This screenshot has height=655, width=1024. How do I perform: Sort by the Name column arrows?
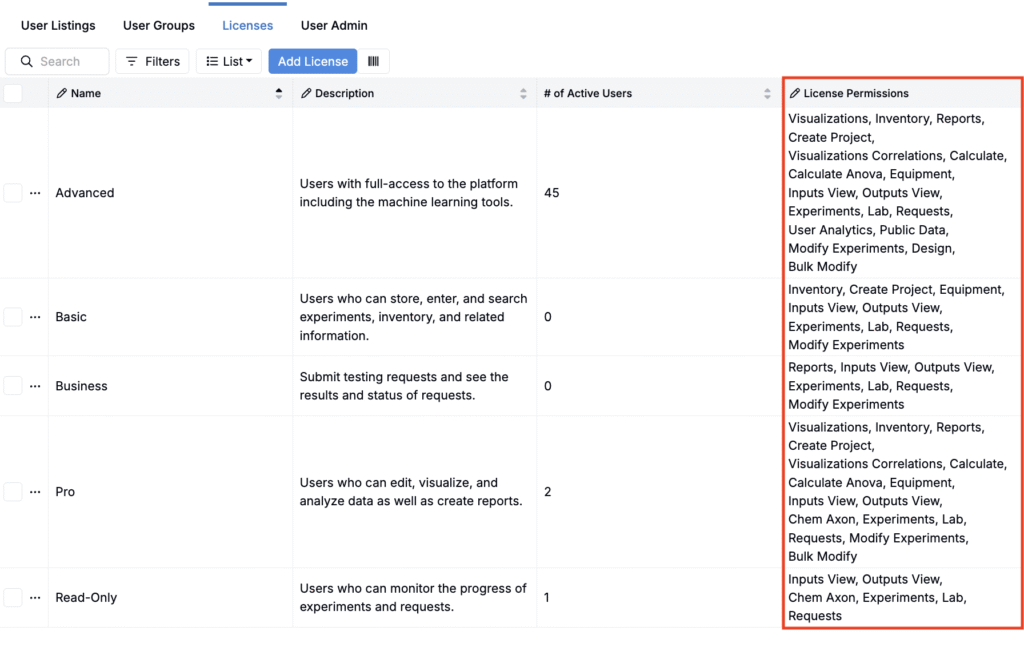click(278, 93)
